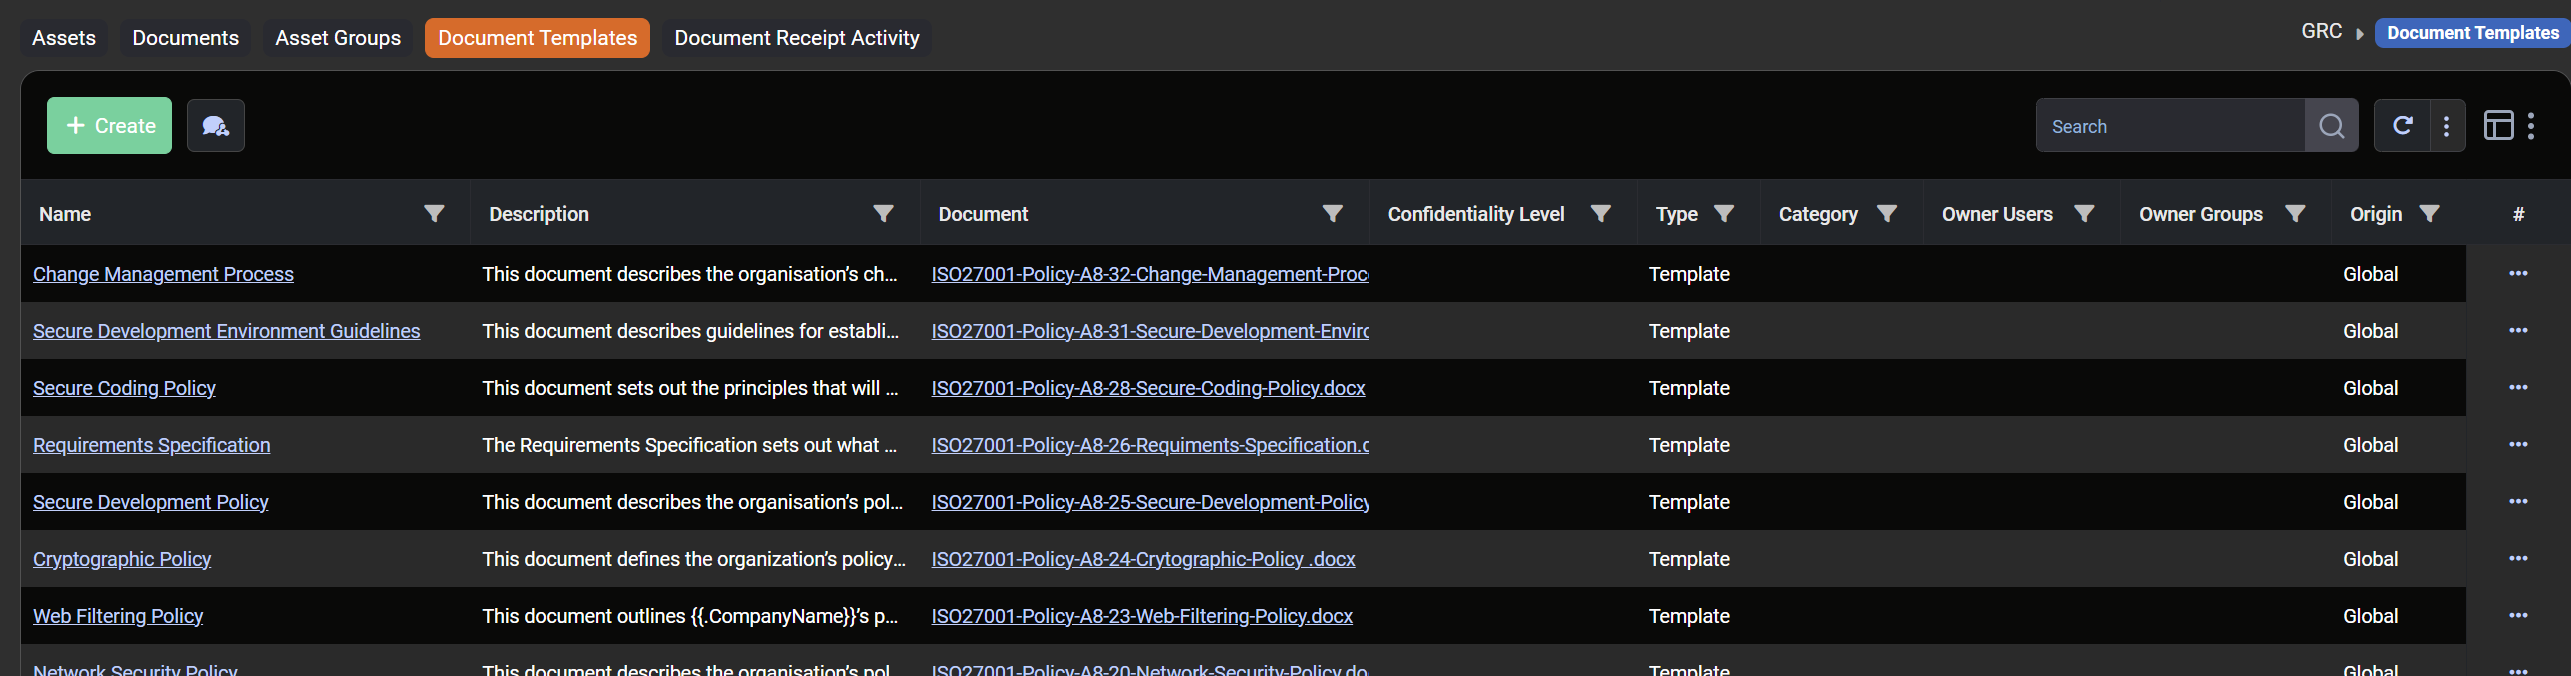Screen dimensions: 2571x676
Task: Filter the Confidentiality Level column
Action: (x=1600, y=214)
